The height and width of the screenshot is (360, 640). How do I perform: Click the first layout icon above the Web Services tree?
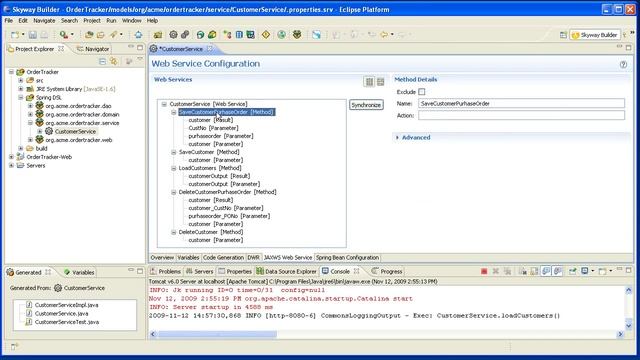click(x=369, y=82)
